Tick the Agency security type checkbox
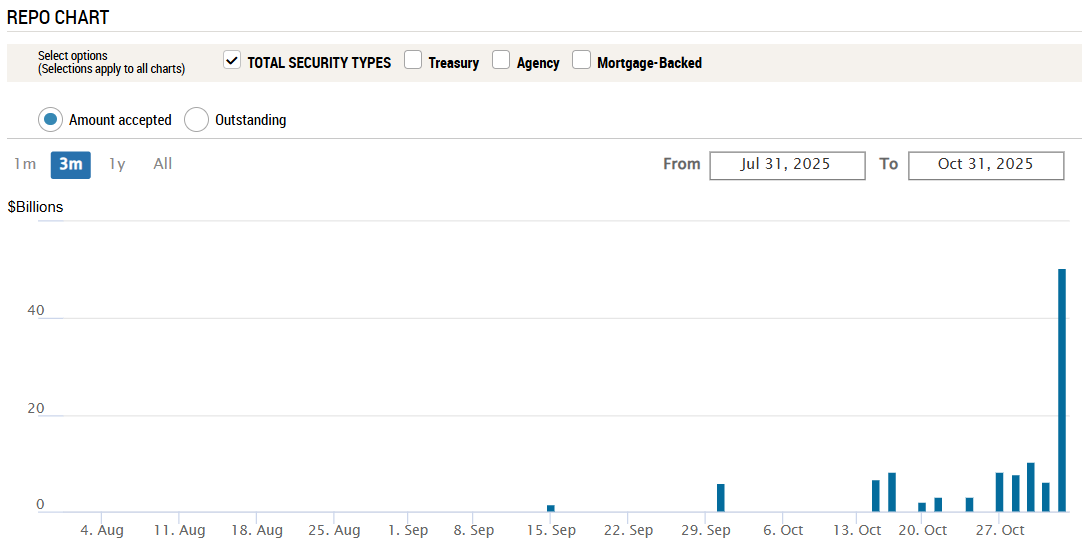This screenshot has height=550, width=1090. [501, 61]
